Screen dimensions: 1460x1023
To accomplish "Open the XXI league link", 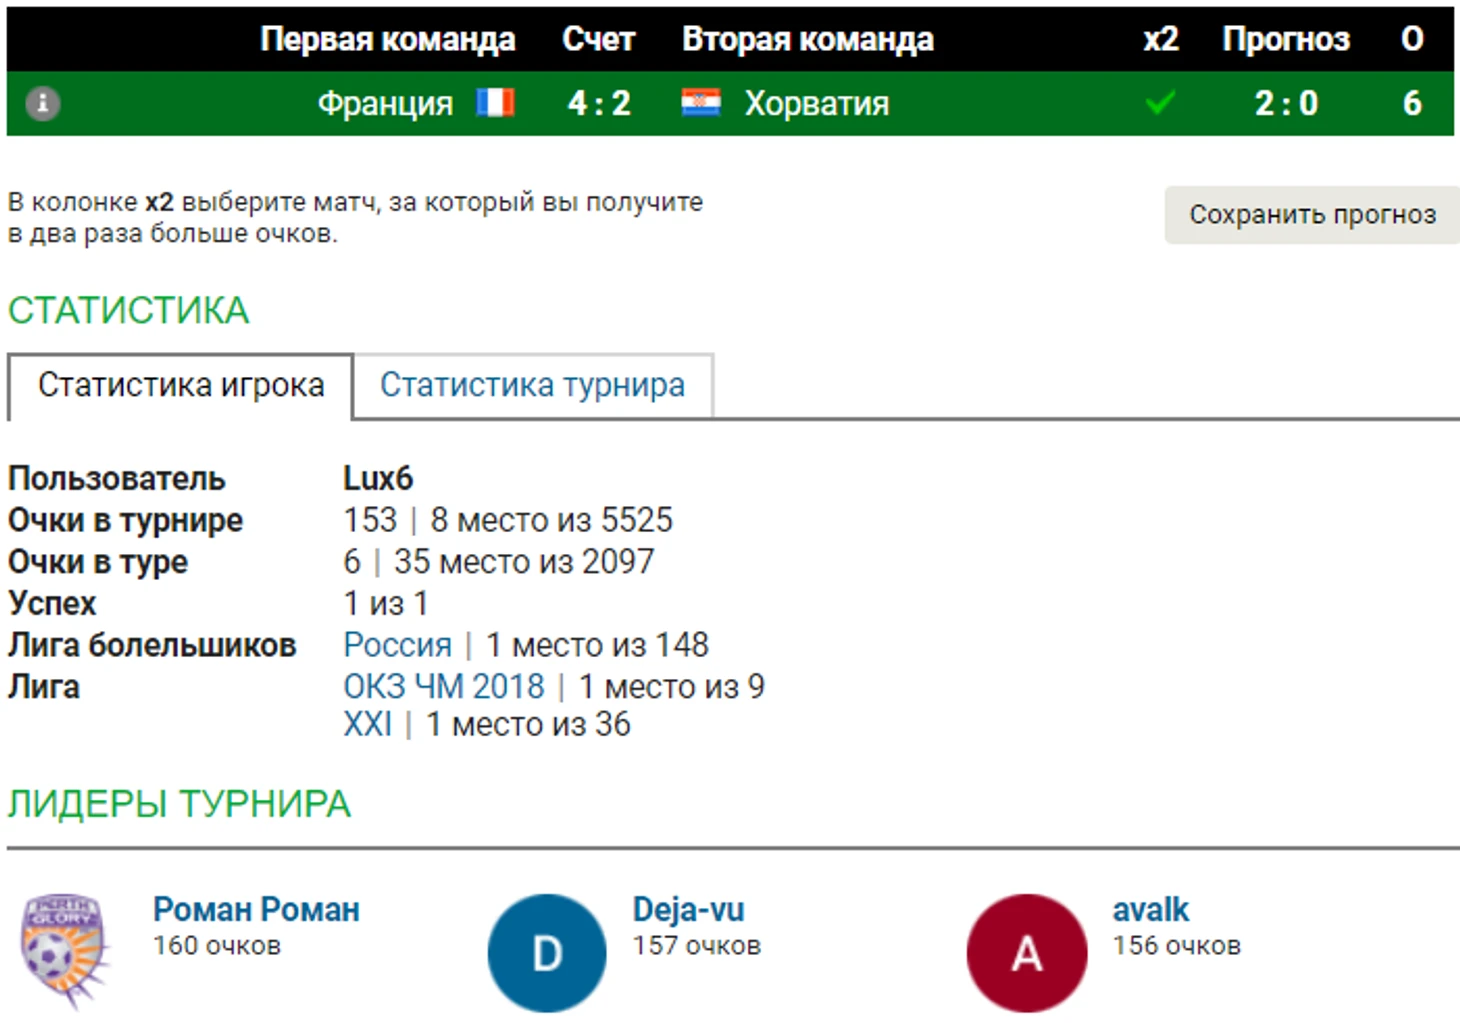I will click(368, 724).
